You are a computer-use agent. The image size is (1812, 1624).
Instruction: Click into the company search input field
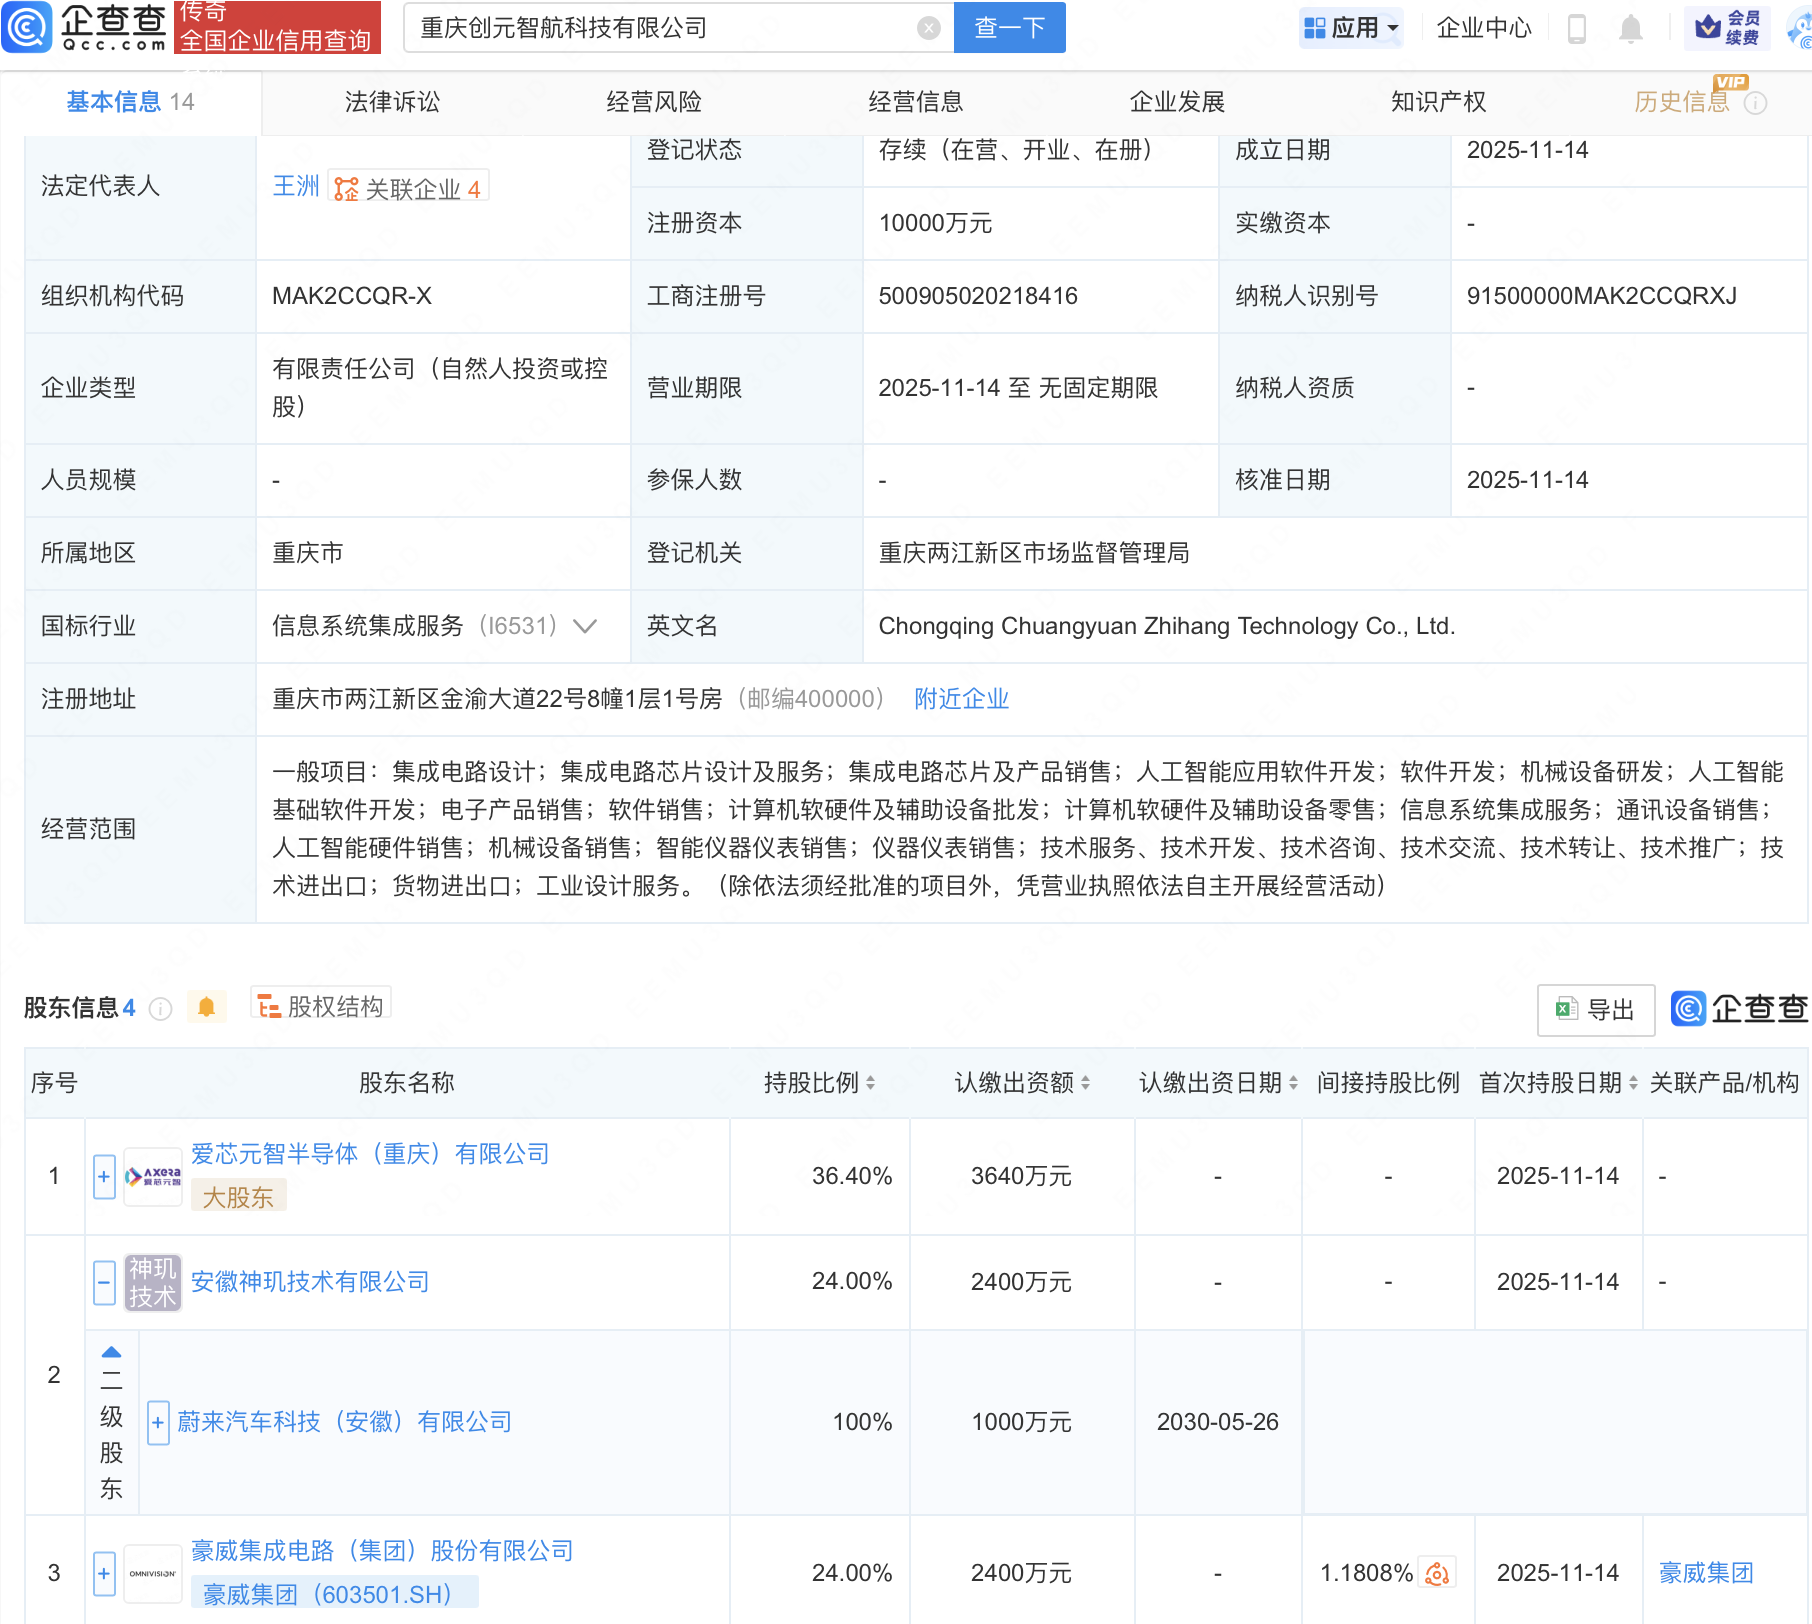tap(660, 28)
